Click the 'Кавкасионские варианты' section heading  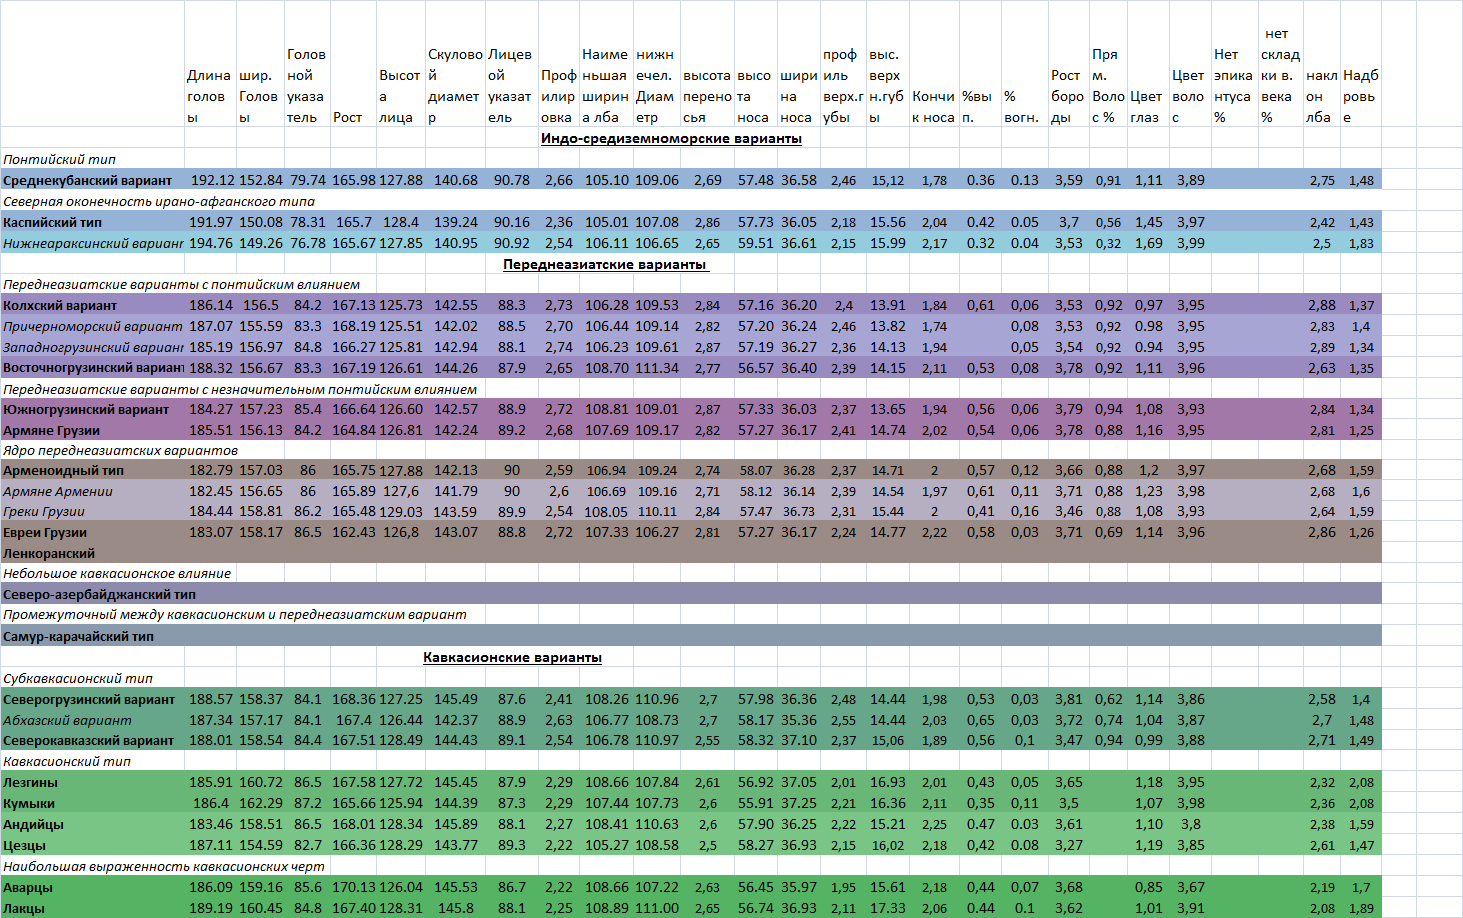pyautogui.click(x=512, y=657)
